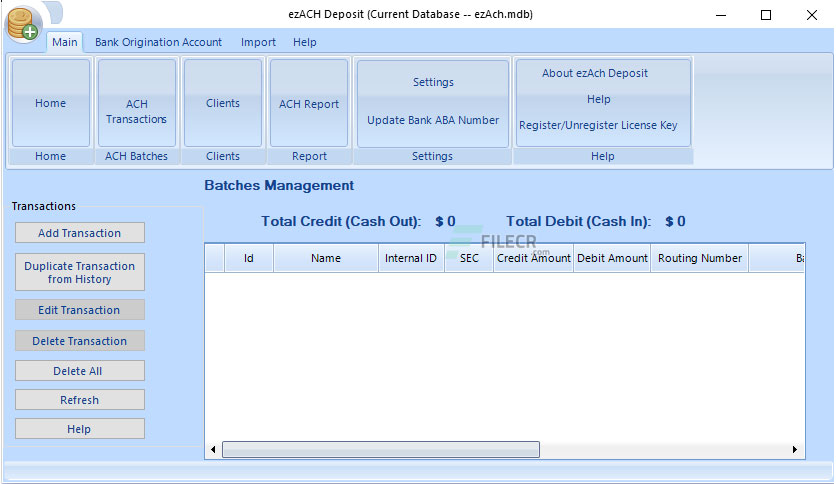836x484 pixels.
Task: Click the Delete Transaction button
Action: pyautogui.click(x=79, y=341)
